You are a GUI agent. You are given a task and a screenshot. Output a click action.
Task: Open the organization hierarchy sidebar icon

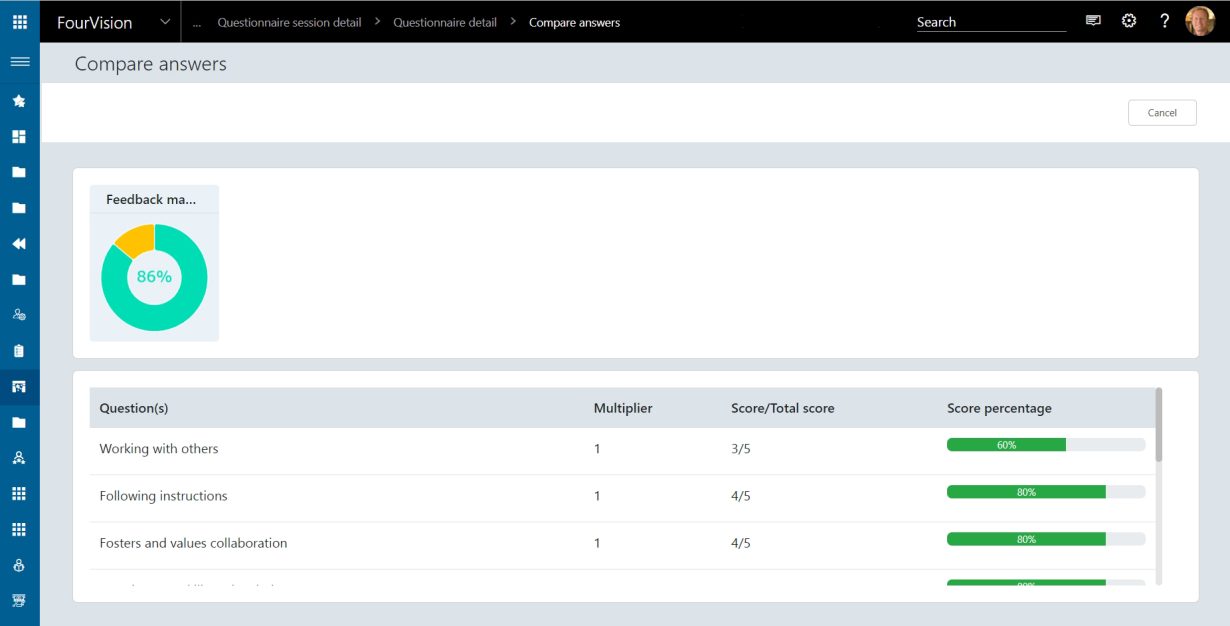(19, 458)
